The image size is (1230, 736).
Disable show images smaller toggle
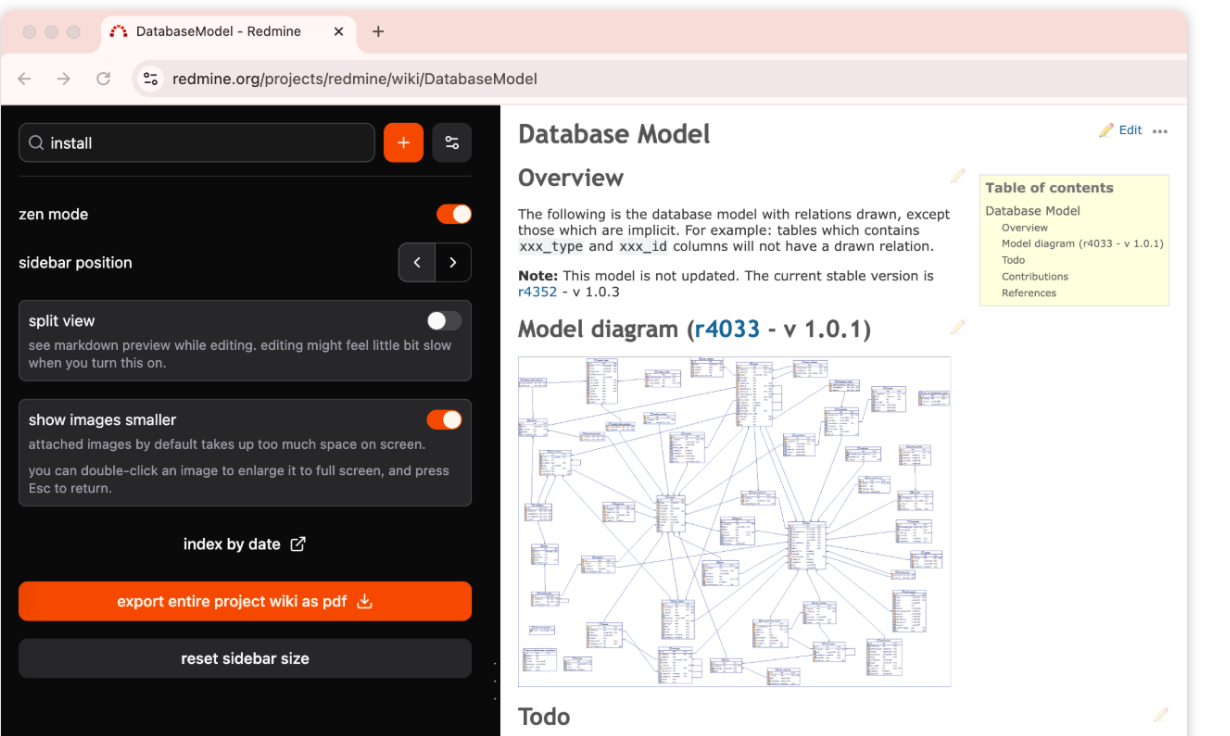pyautogui.click(x=444, y=419)
